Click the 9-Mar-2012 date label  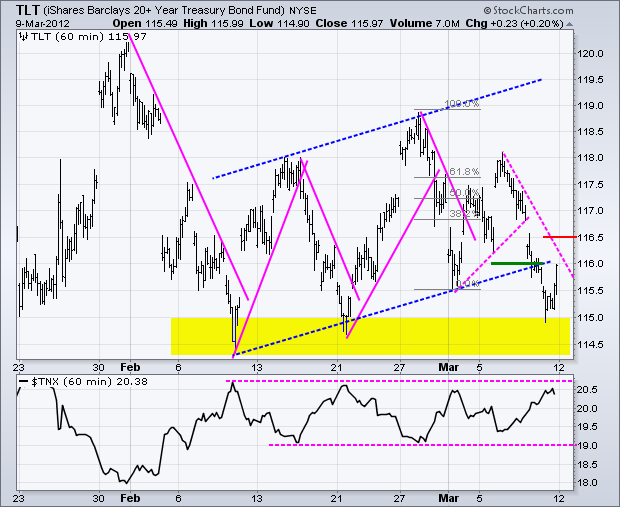(x=43, y=23)
